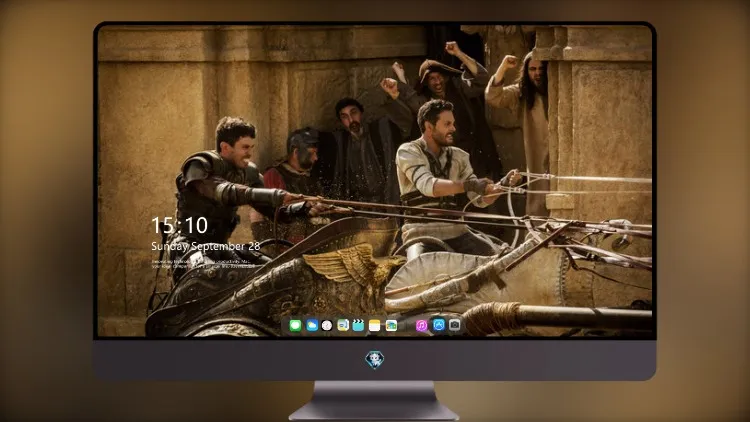Open the pink iTunes music app
This screenshot has width=750, height=422.
(421, 325)
